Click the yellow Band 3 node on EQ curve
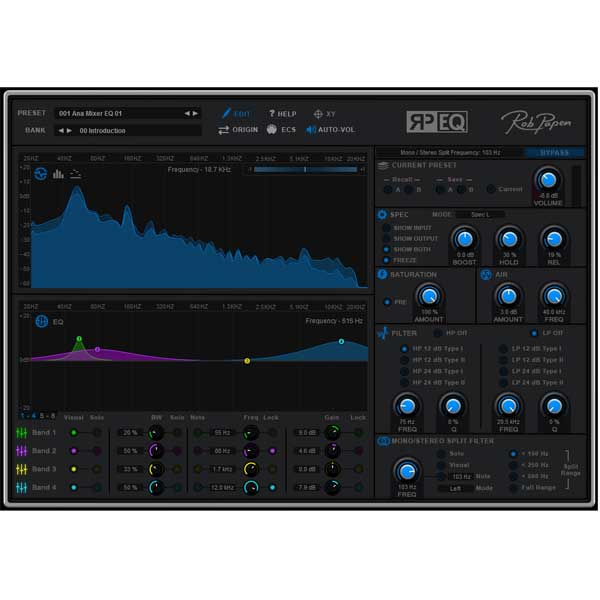The height and width of the screenshot is (600, 600). point(247,361)
